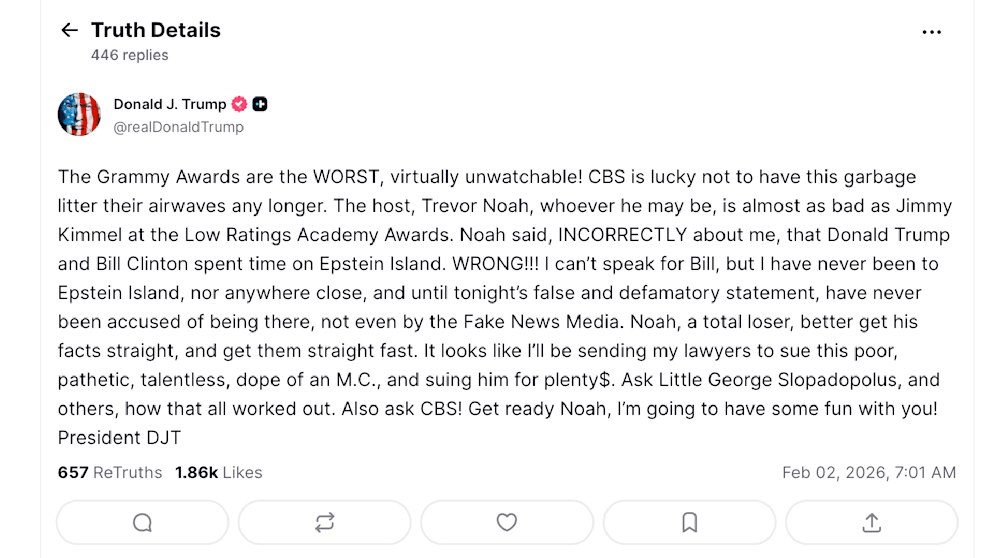View the 1.86k Likes list

pos(218,472)
